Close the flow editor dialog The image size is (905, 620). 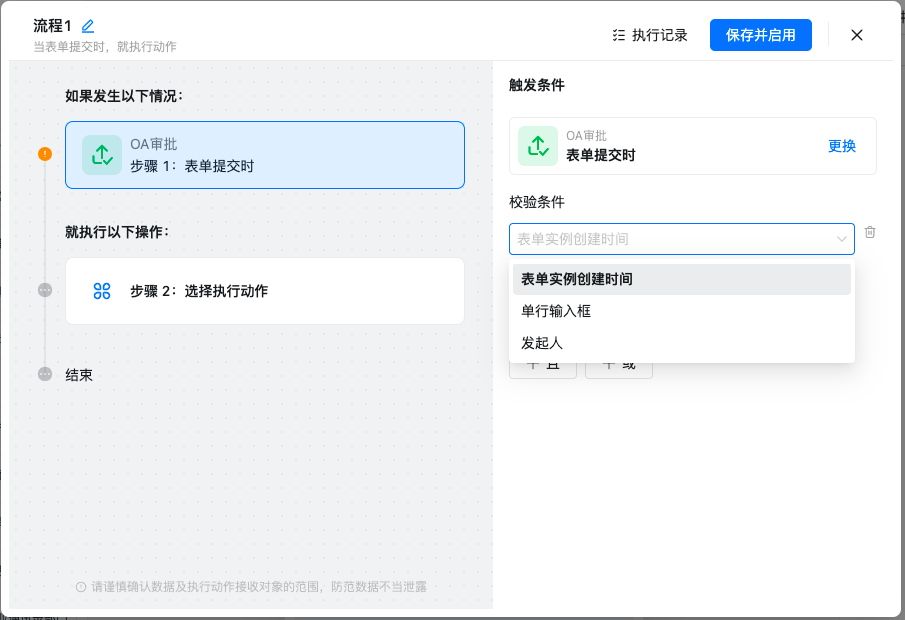click(x=857, y=35)
